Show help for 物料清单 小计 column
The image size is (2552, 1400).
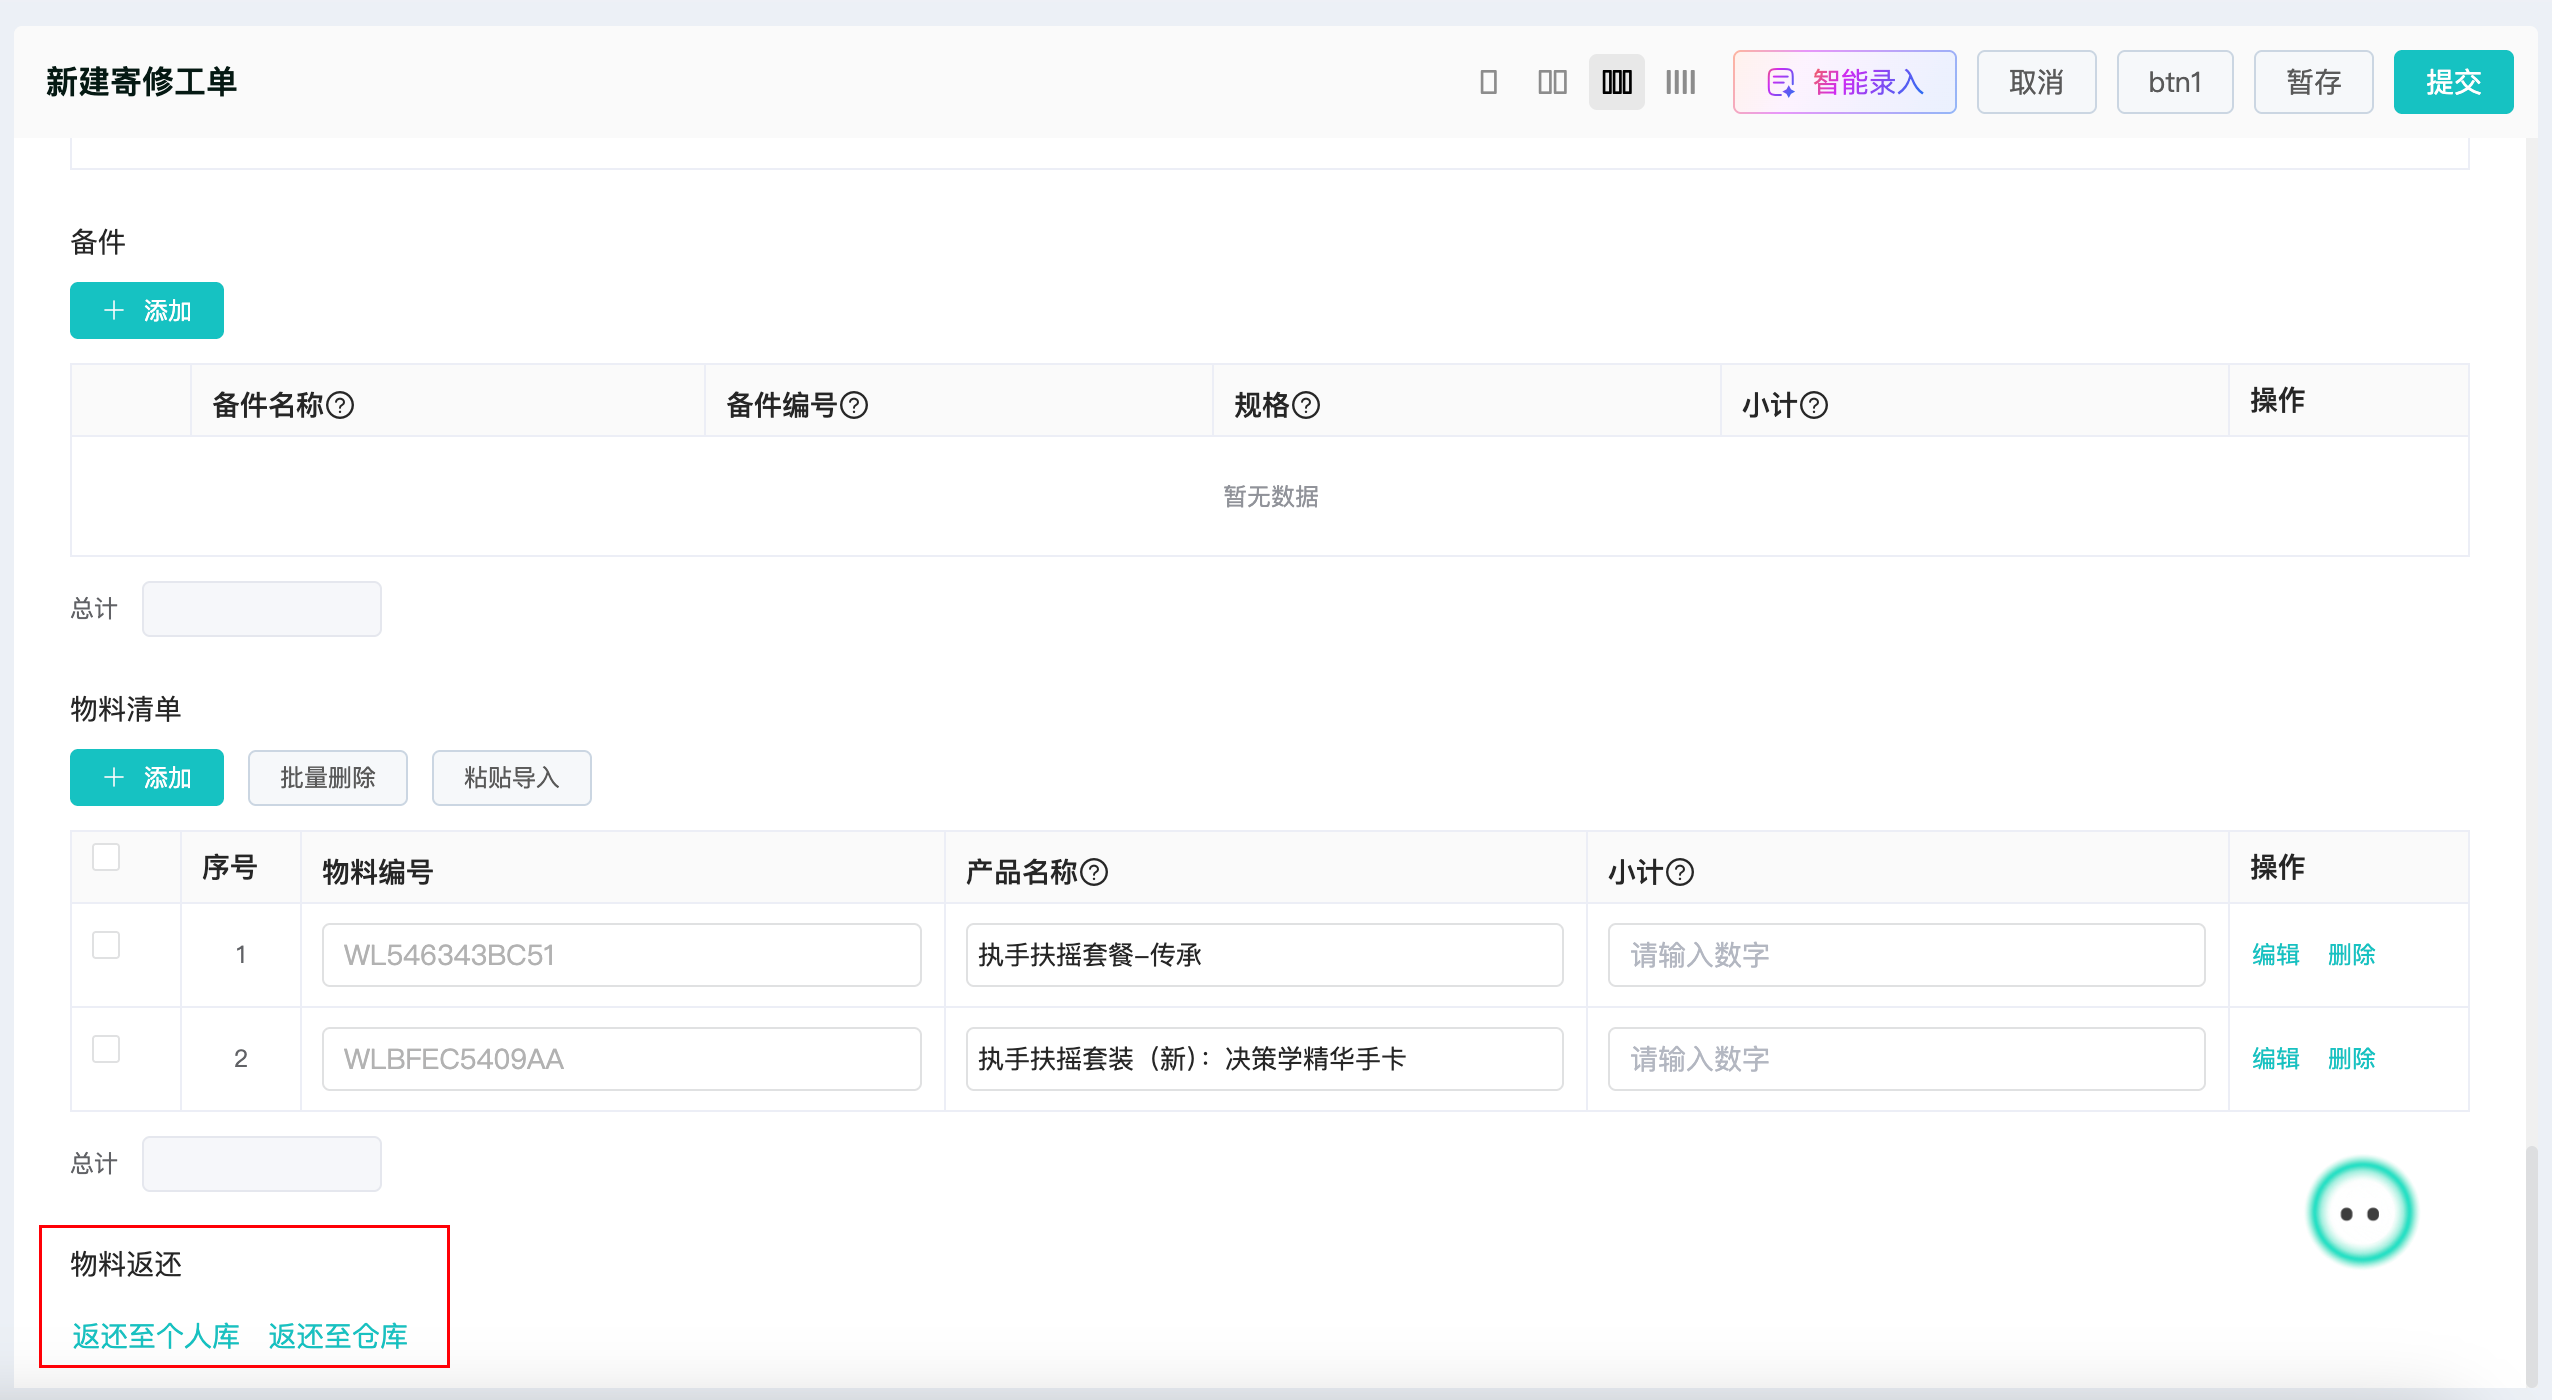pos(1680,872)
